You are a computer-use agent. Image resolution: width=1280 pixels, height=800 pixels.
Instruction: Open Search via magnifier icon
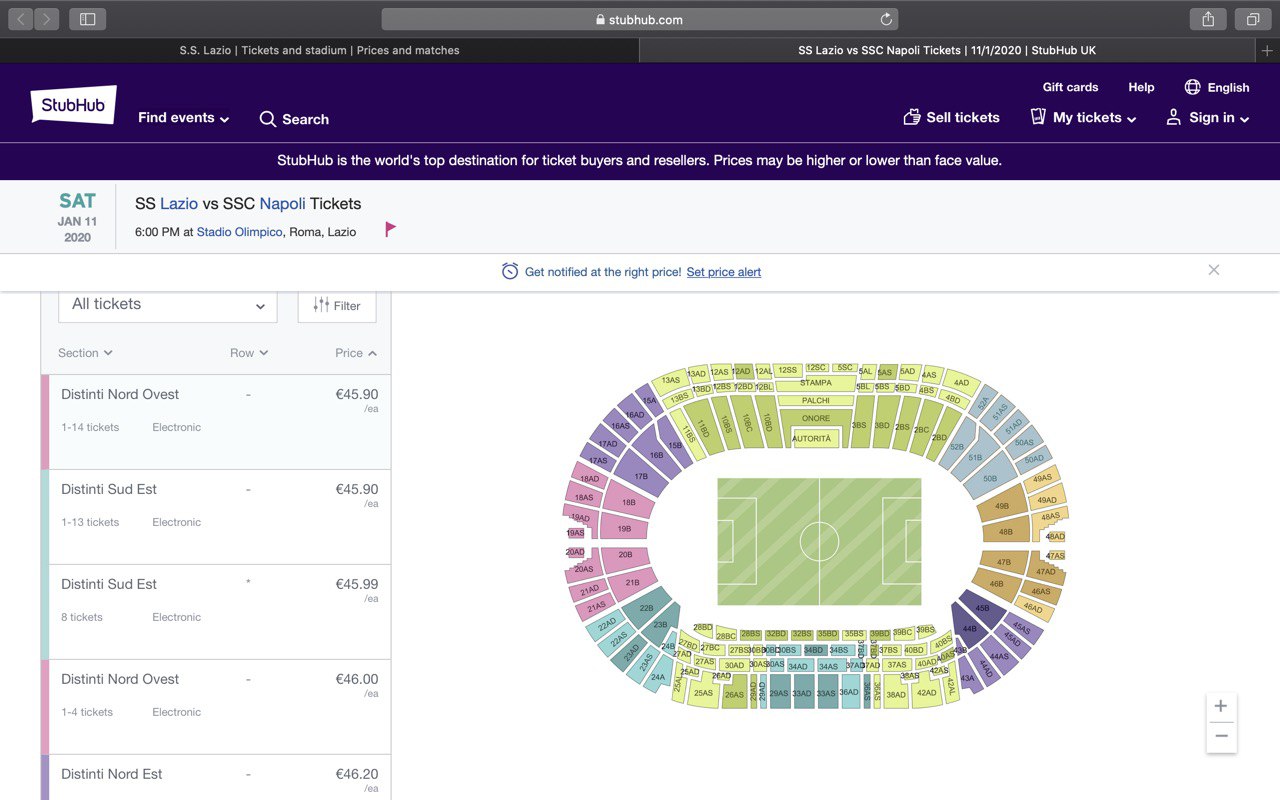(268, 119)
